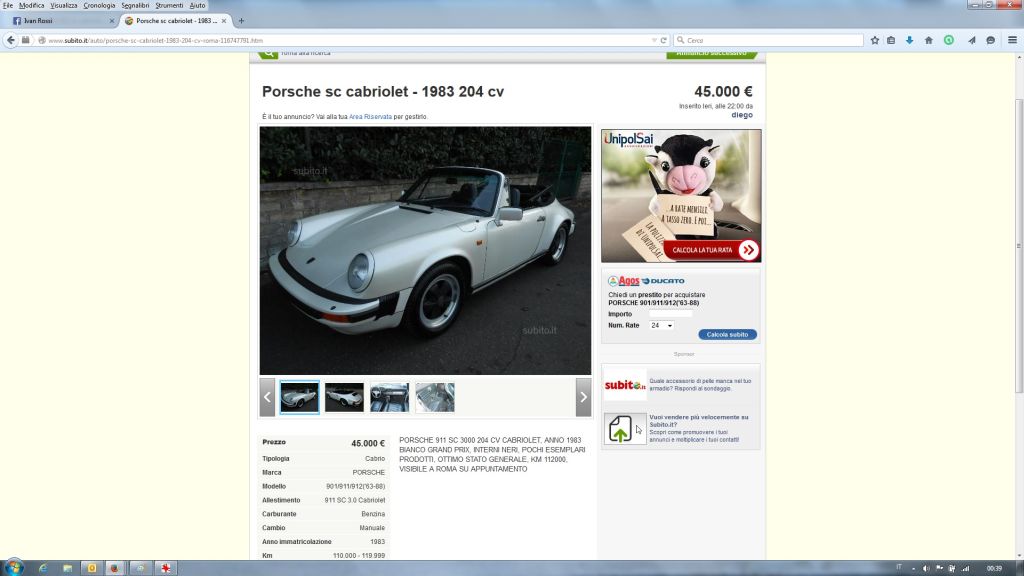Click in the Importo input field
Image resolution: width=1024 pixels, height=576 pixels.
tap(671, 314)
